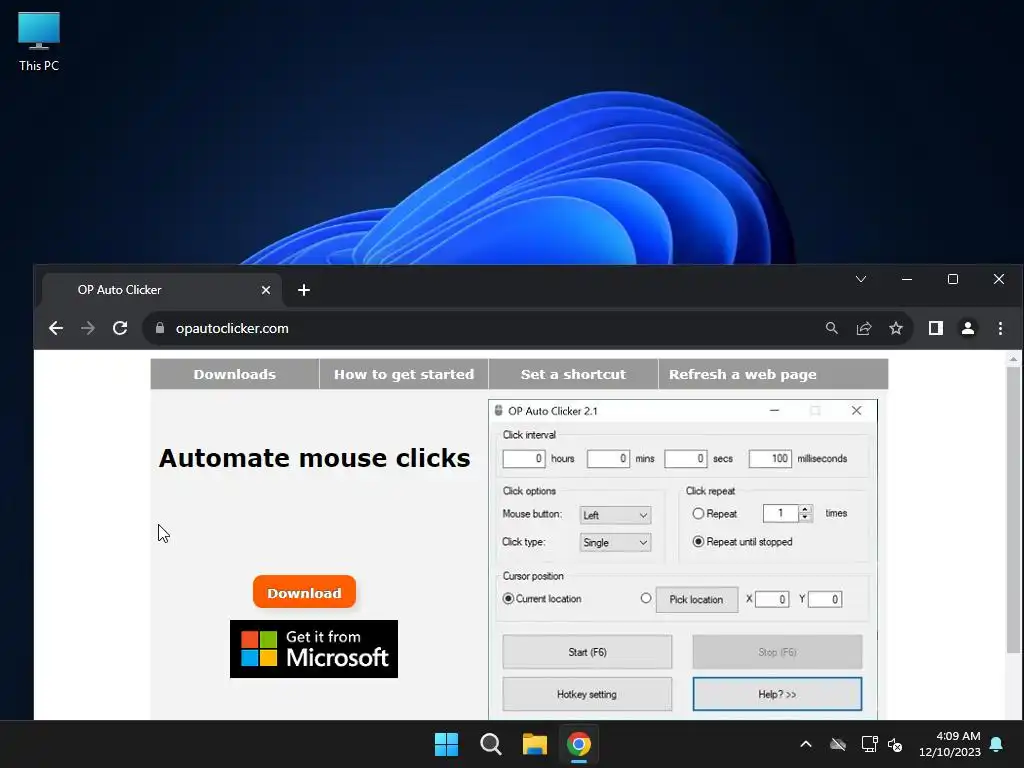Click the Pick location button

tap(696, 600)
